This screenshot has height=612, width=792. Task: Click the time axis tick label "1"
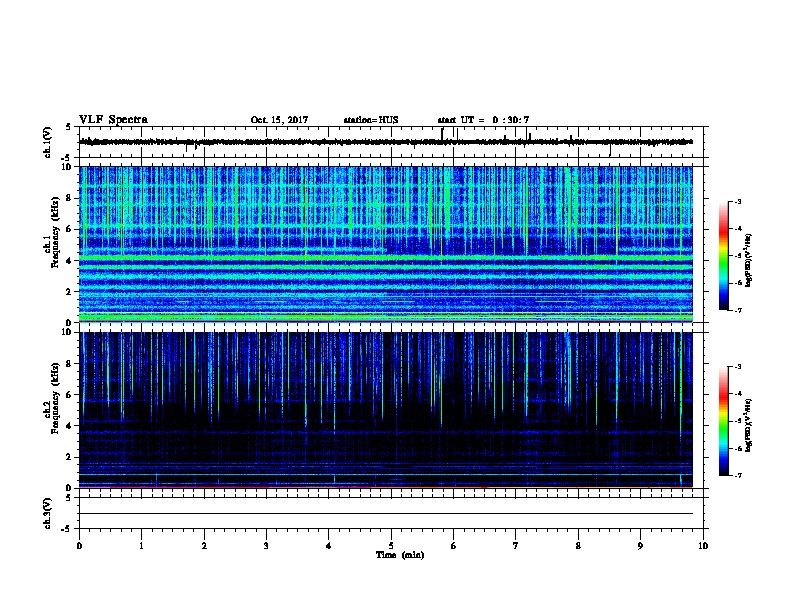point(142,546)
